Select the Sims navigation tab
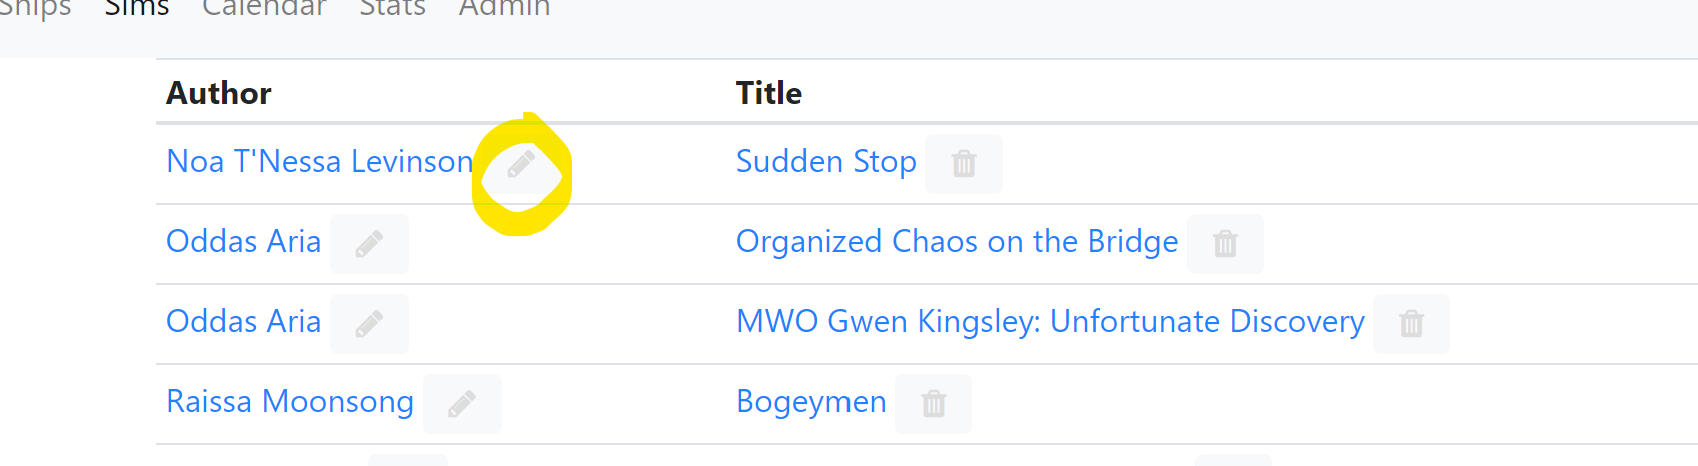 point(137,8)
